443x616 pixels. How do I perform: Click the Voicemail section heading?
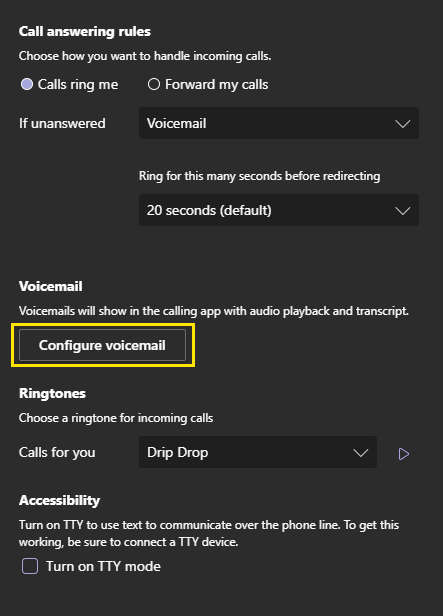51,286
